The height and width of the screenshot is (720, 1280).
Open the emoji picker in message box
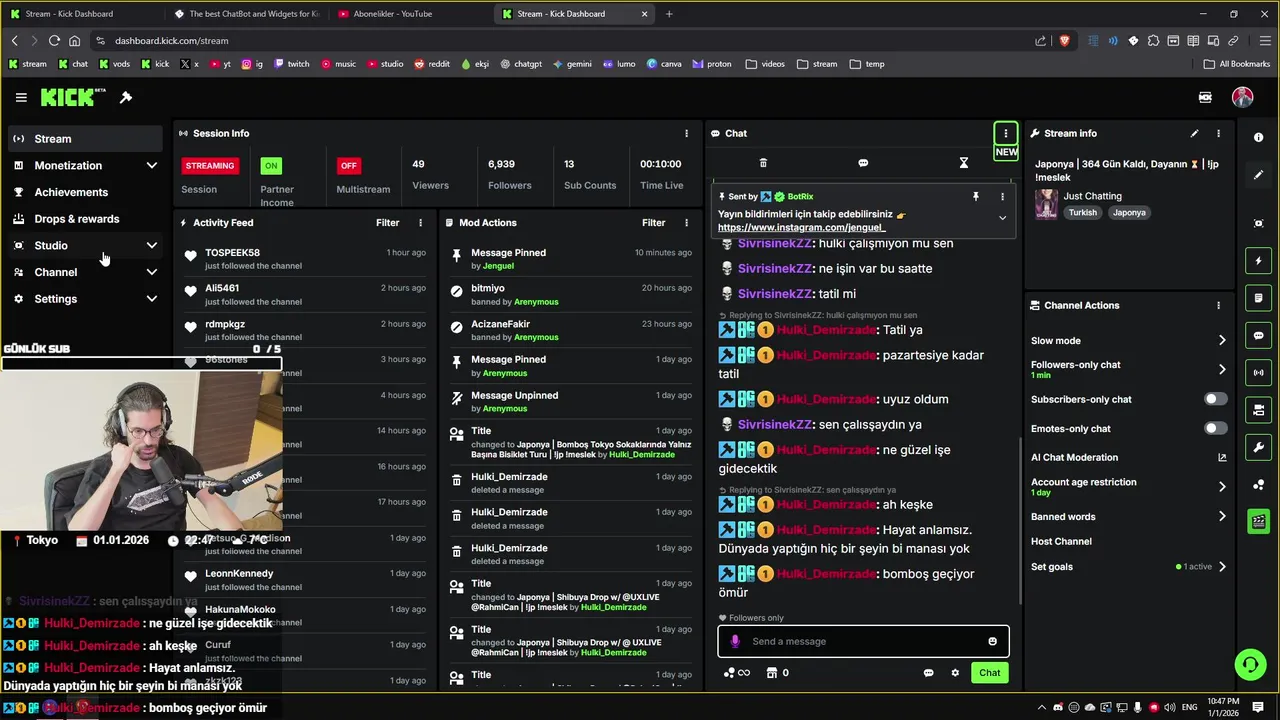[x=992, y=642]
